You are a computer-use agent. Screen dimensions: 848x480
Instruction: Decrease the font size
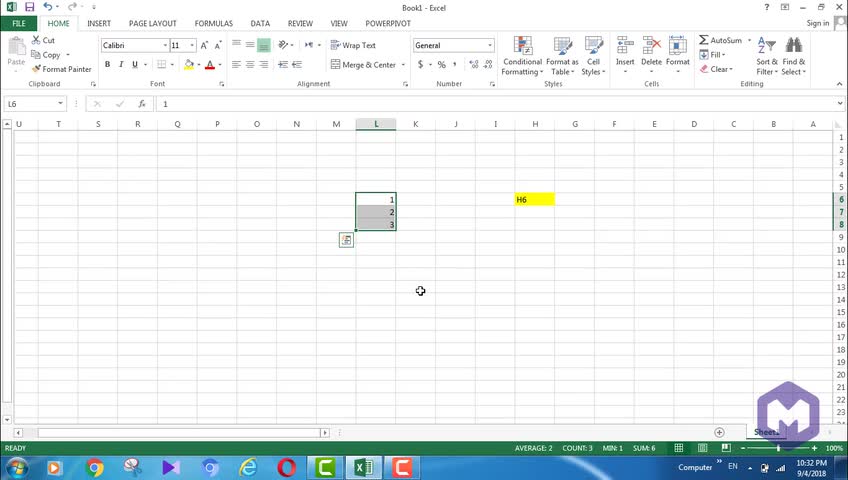click(x=218, y=45)
